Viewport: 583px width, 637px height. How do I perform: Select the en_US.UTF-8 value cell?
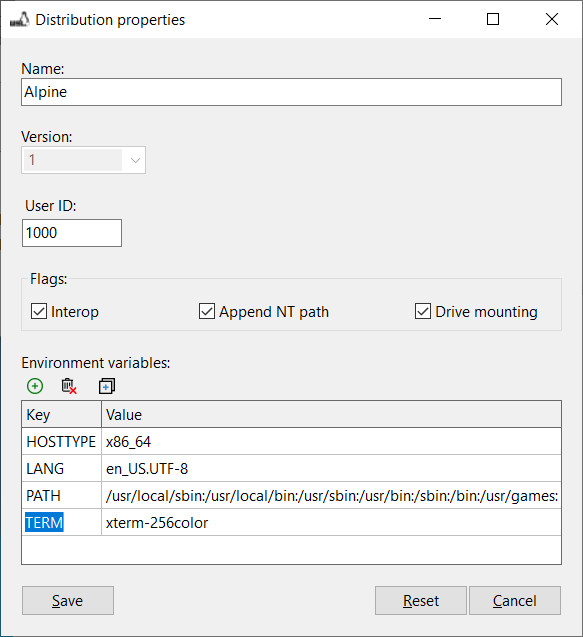(332, 468)
